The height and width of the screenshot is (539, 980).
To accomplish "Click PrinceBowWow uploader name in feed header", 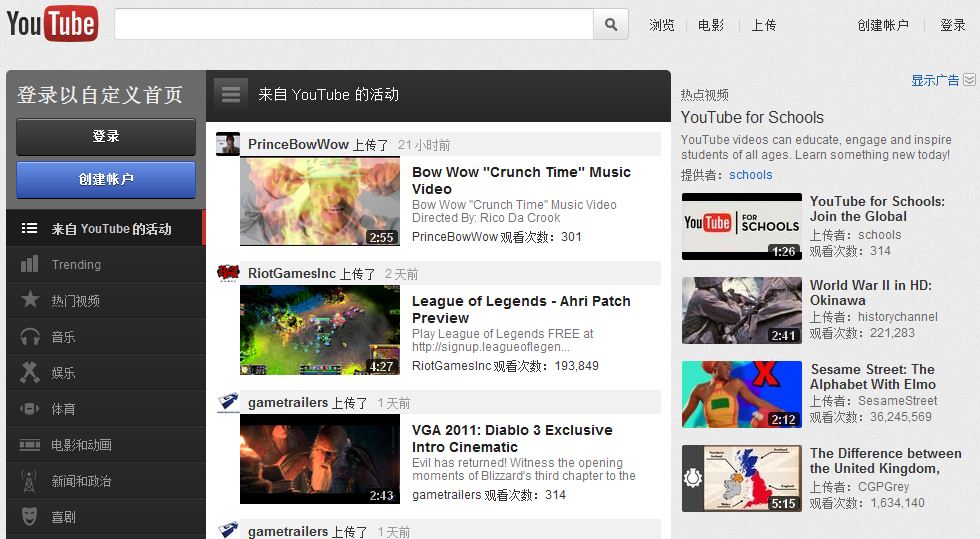I will [x=298, y=144].
